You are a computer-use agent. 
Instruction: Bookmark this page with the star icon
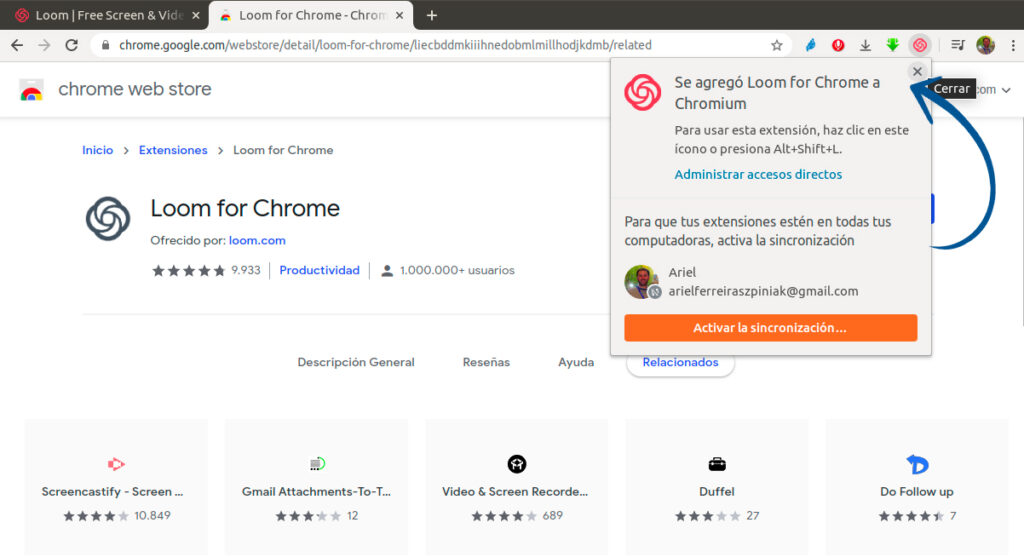pyautogui.click(x=776, y=45)
